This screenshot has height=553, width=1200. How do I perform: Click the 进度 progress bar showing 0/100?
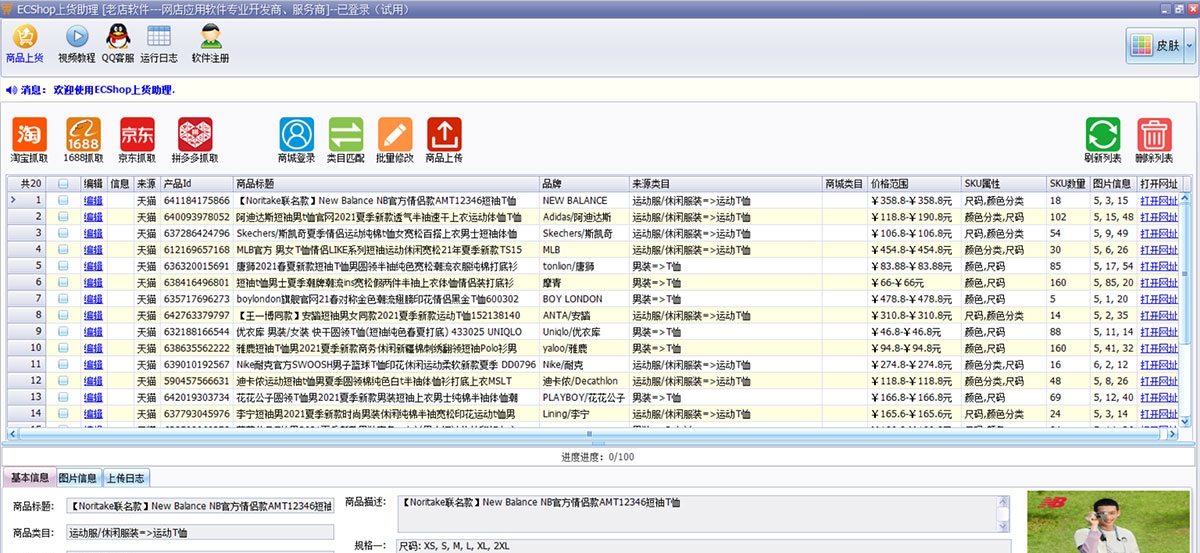pos(599,457)
